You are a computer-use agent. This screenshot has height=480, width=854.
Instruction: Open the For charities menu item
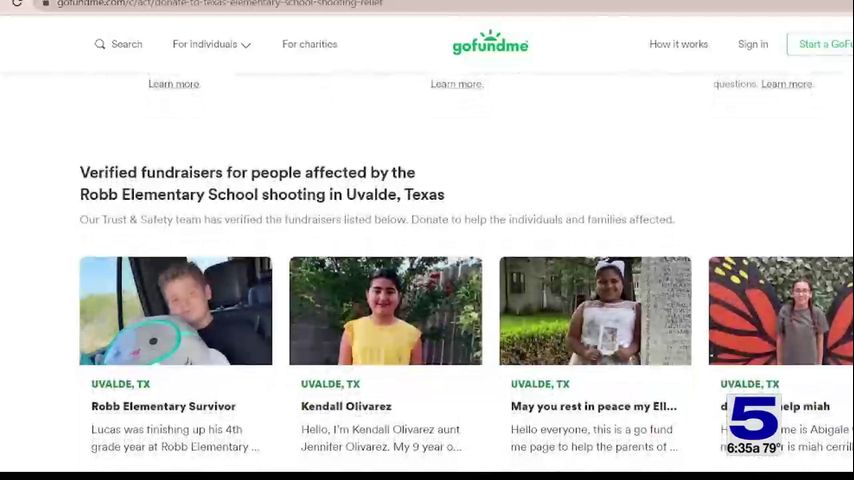point(309,44)
